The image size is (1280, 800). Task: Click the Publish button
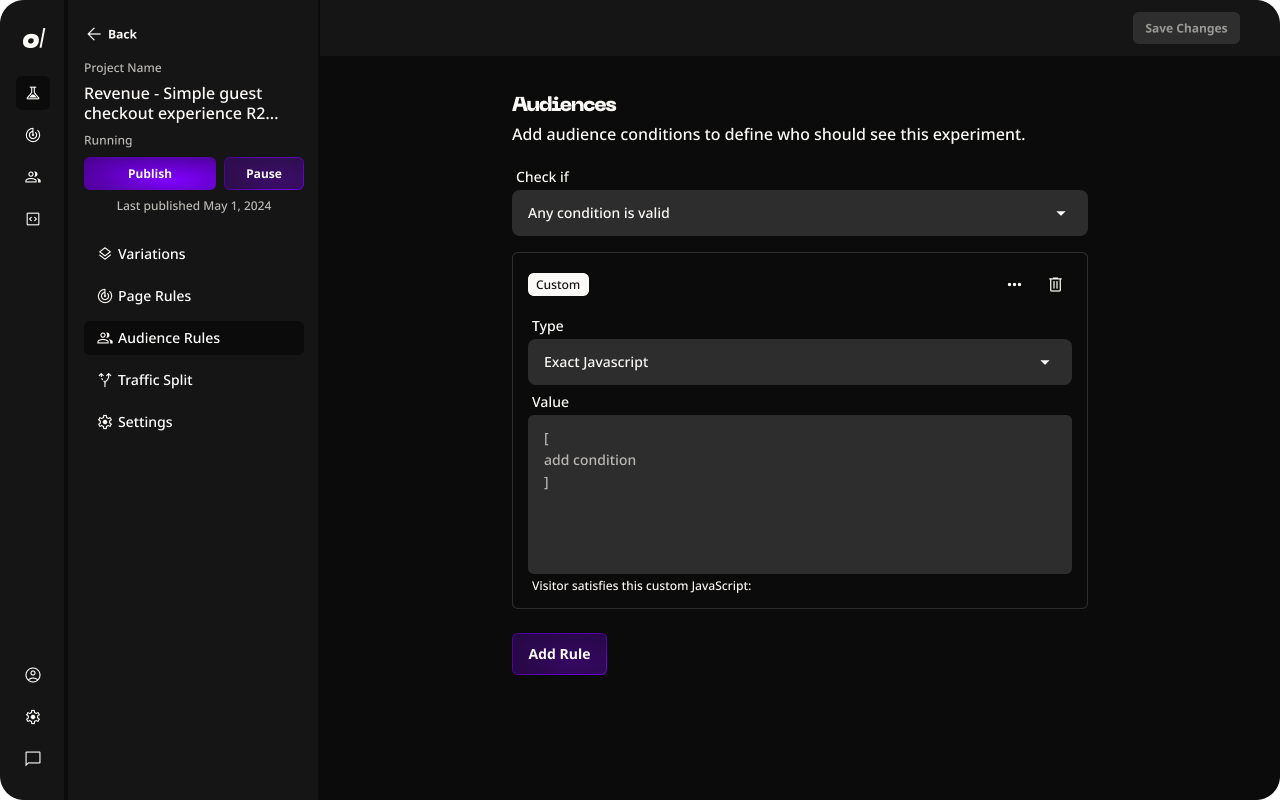click(x=150, y=173)
